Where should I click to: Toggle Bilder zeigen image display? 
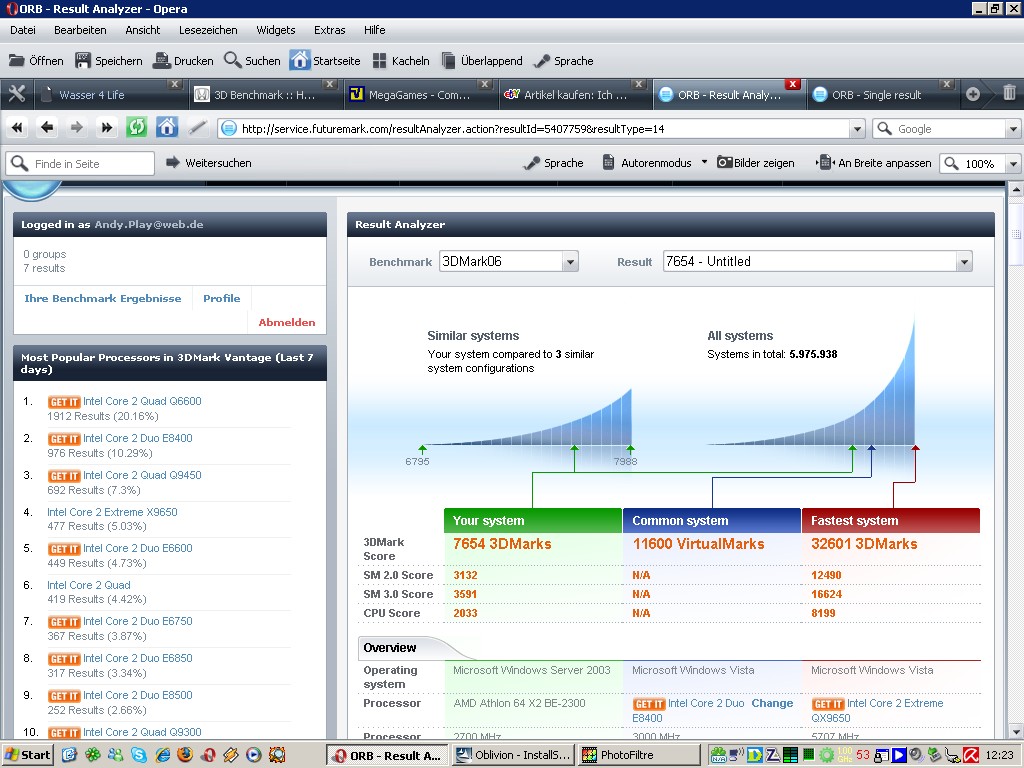[756, 163]
